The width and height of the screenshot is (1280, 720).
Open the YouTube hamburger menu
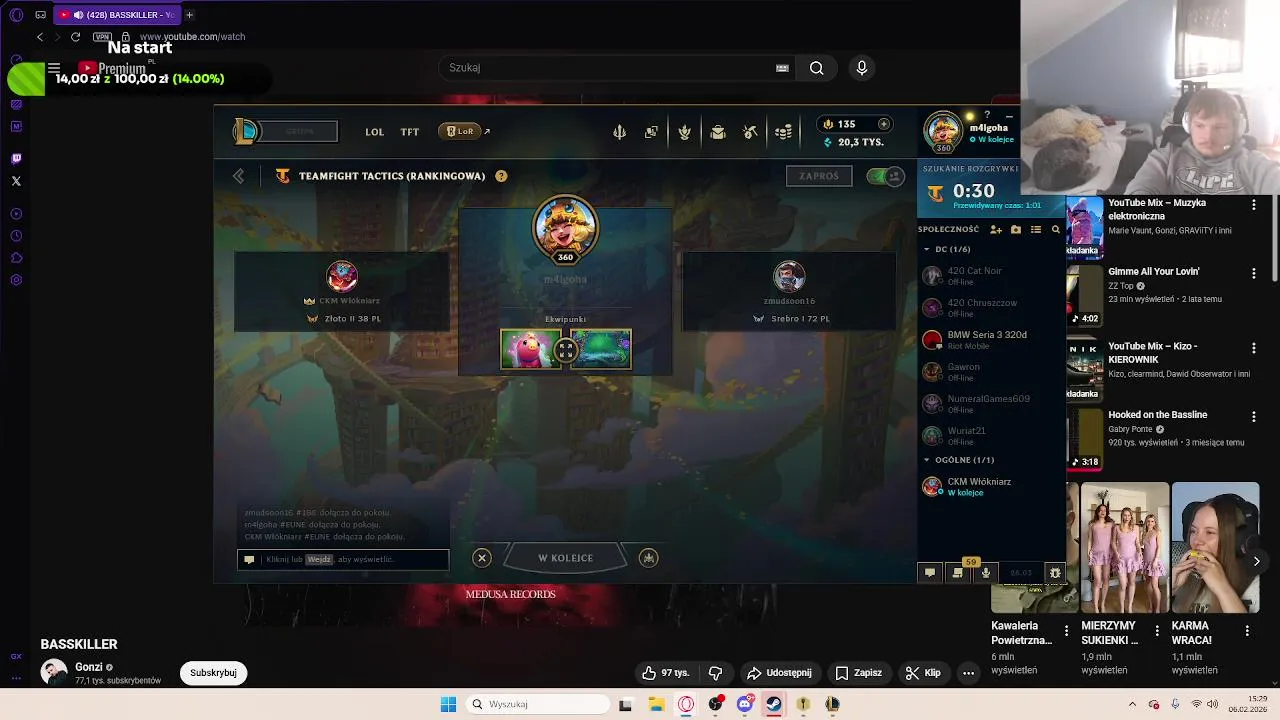tap(54, 68)
